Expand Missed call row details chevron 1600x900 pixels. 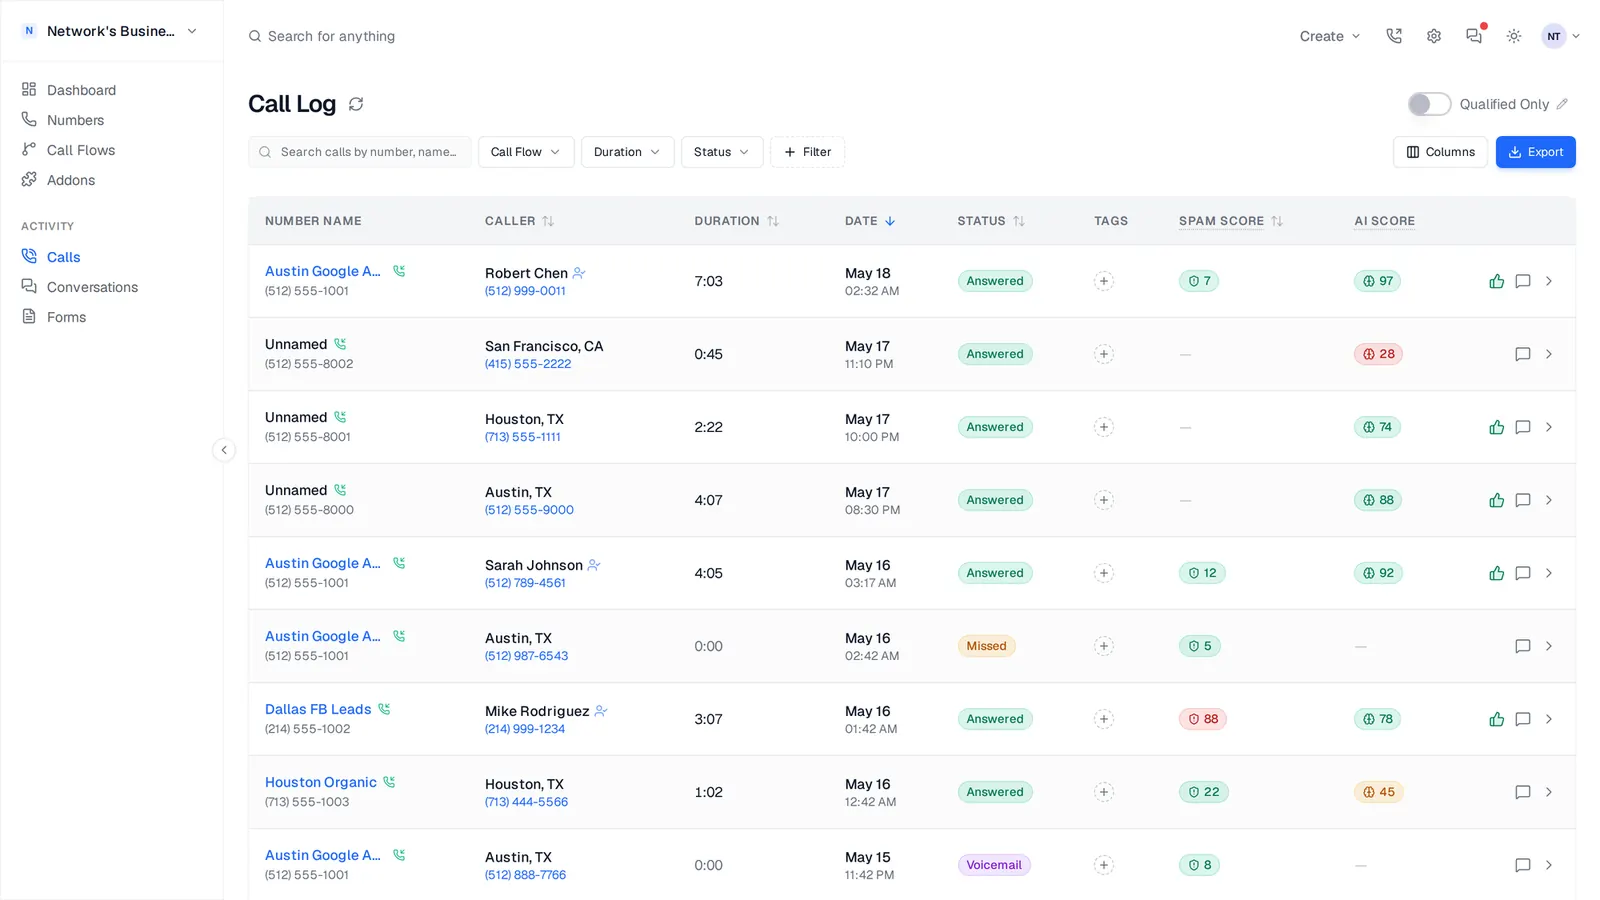click(x=1549, y=646)
